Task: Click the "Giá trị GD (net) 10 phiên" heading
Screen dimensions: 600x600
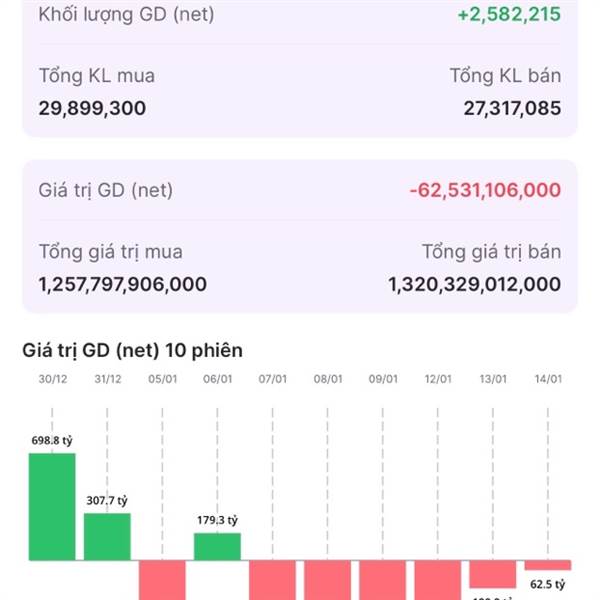Action: click(132, 350)
